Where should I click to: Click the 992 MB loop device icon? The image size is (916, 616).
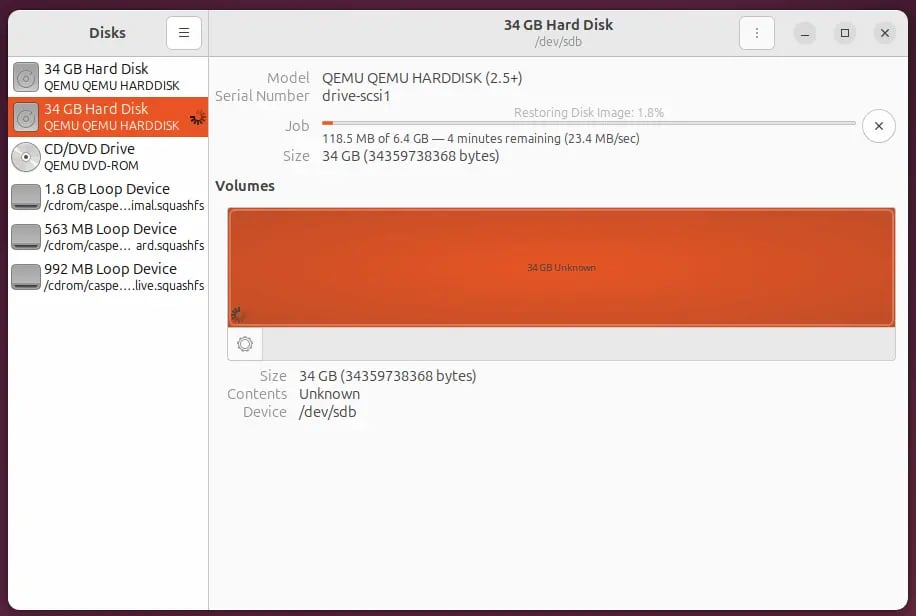(x=26, y=277)
